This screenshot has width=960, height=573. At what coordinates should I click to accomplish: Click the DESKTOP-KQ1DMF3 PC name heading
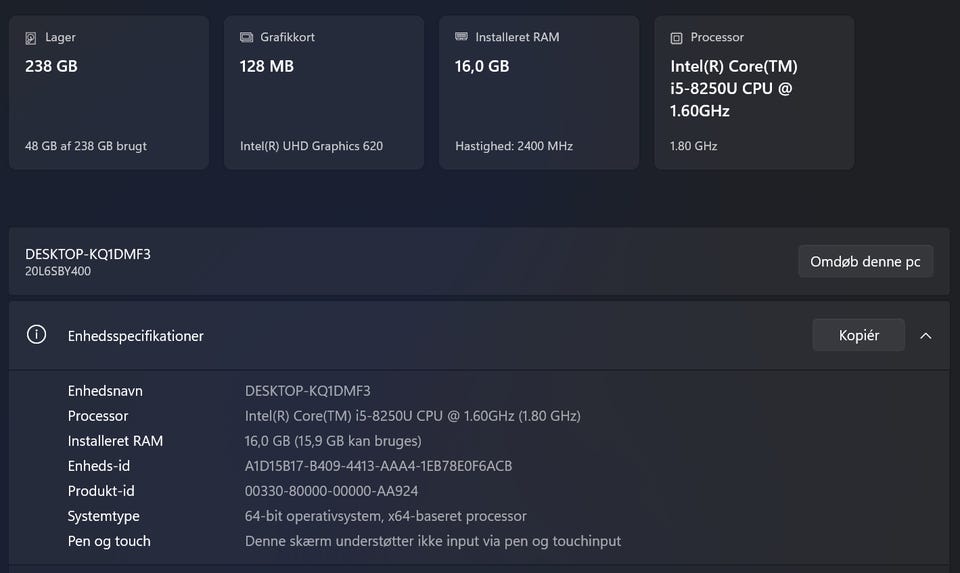(x=88, y=254)
